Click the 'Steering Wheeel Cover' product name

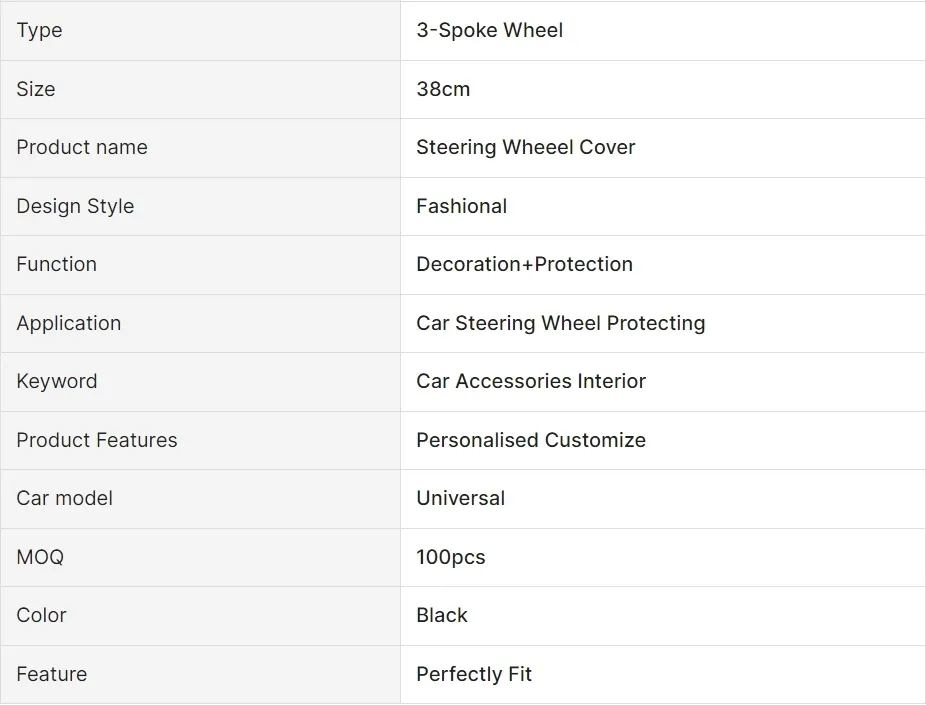click(525, 147)
